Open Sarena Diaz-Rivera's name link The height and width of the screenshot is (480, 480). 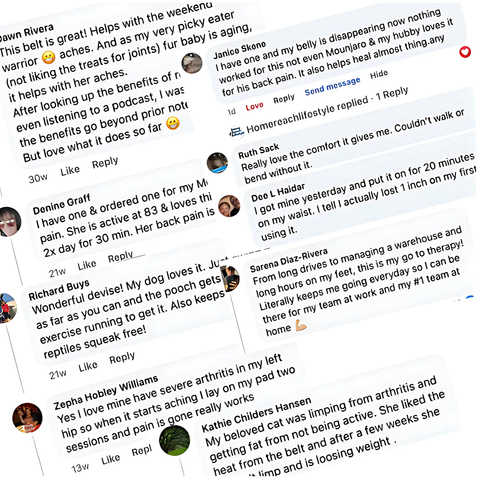coord(289,260)
